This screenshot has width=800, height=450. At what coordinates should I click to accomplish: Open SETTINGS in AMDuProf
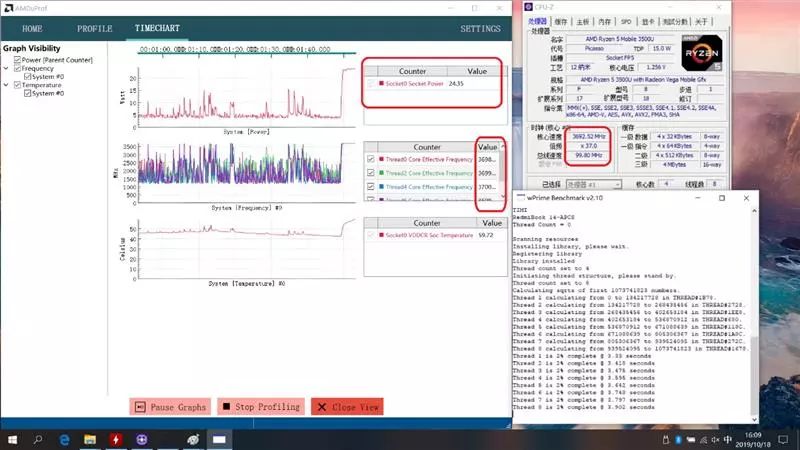click(480, 29)
